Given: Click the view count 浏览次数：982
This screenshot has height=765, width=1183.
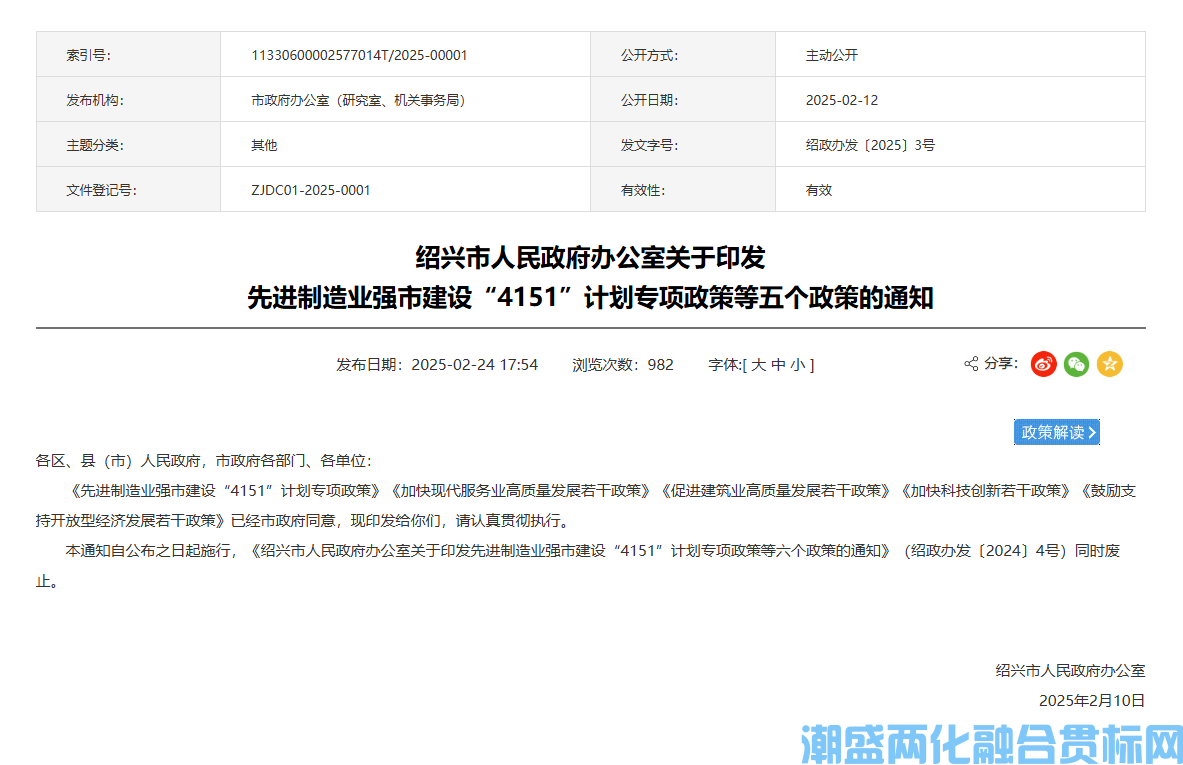Looking at the screenshot, I should pos(622,365).
